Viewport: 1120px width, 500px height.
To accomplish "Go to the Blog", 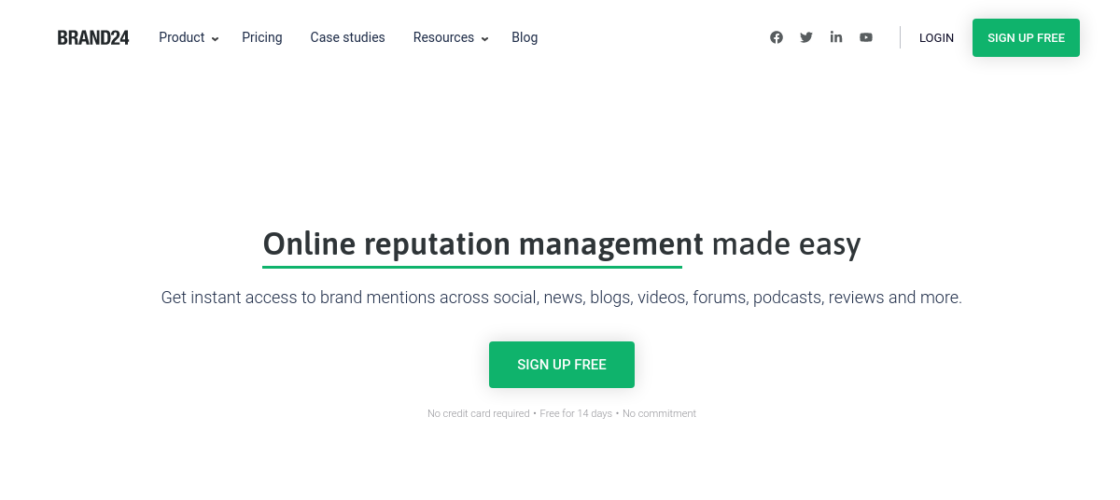I will [x=524, y=38].
